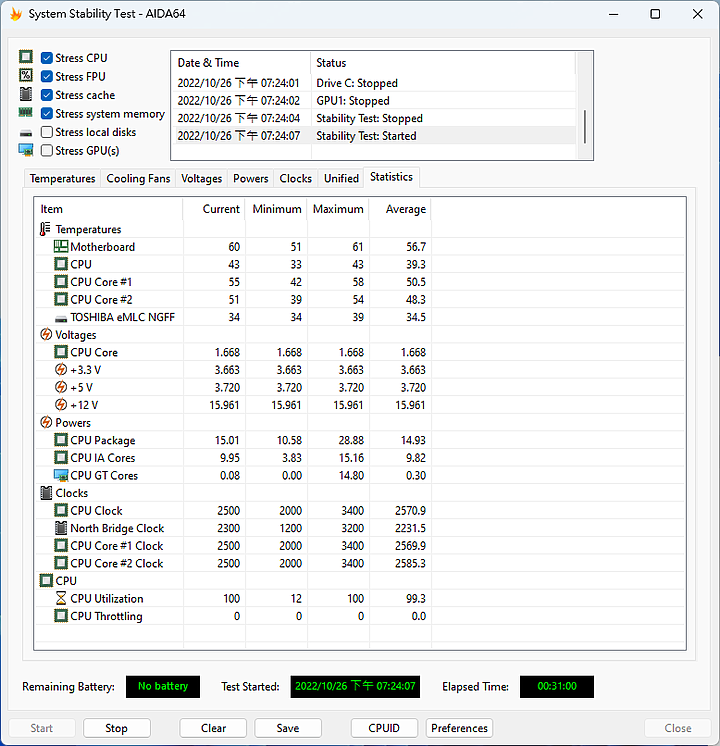
Task: Select the Clocks tab
Action: tap(296, 178)
